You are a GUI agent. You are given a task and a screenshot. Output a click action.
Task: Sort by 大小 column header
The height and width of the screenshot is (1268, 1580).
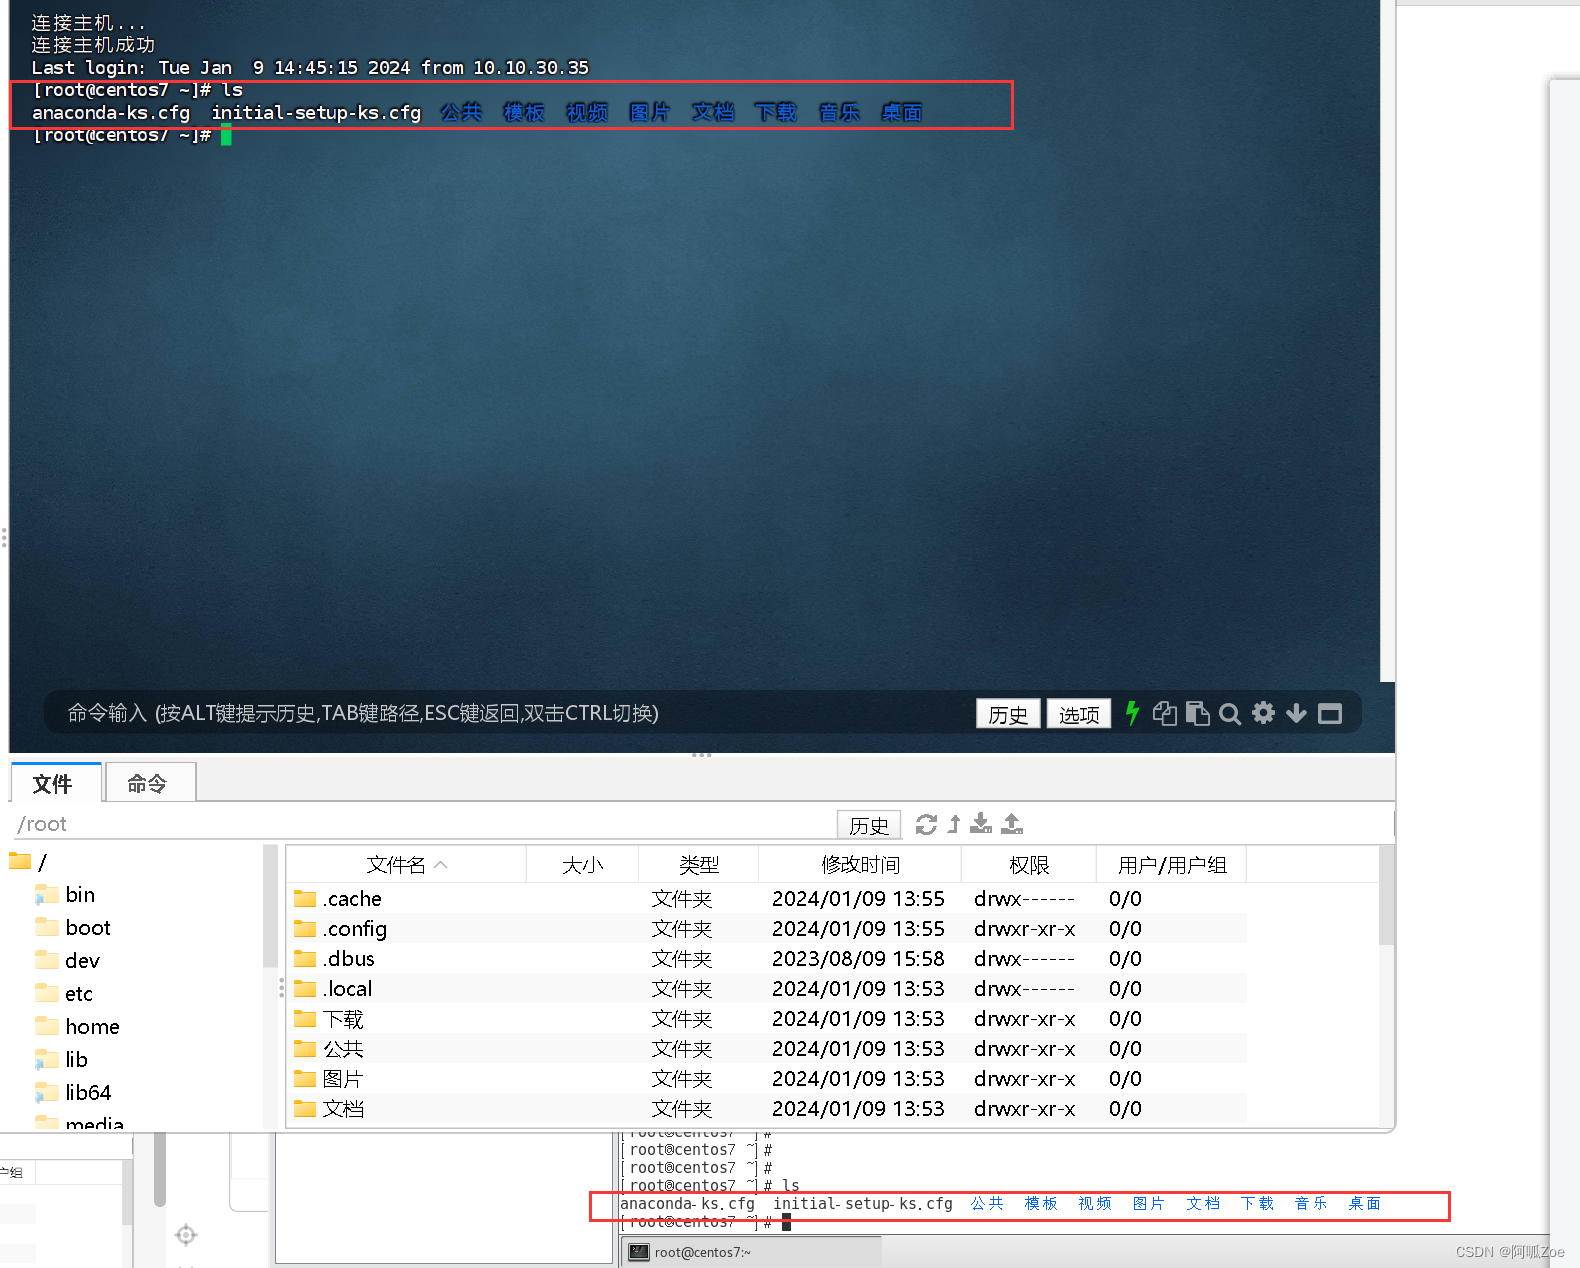tap(583, 865)
